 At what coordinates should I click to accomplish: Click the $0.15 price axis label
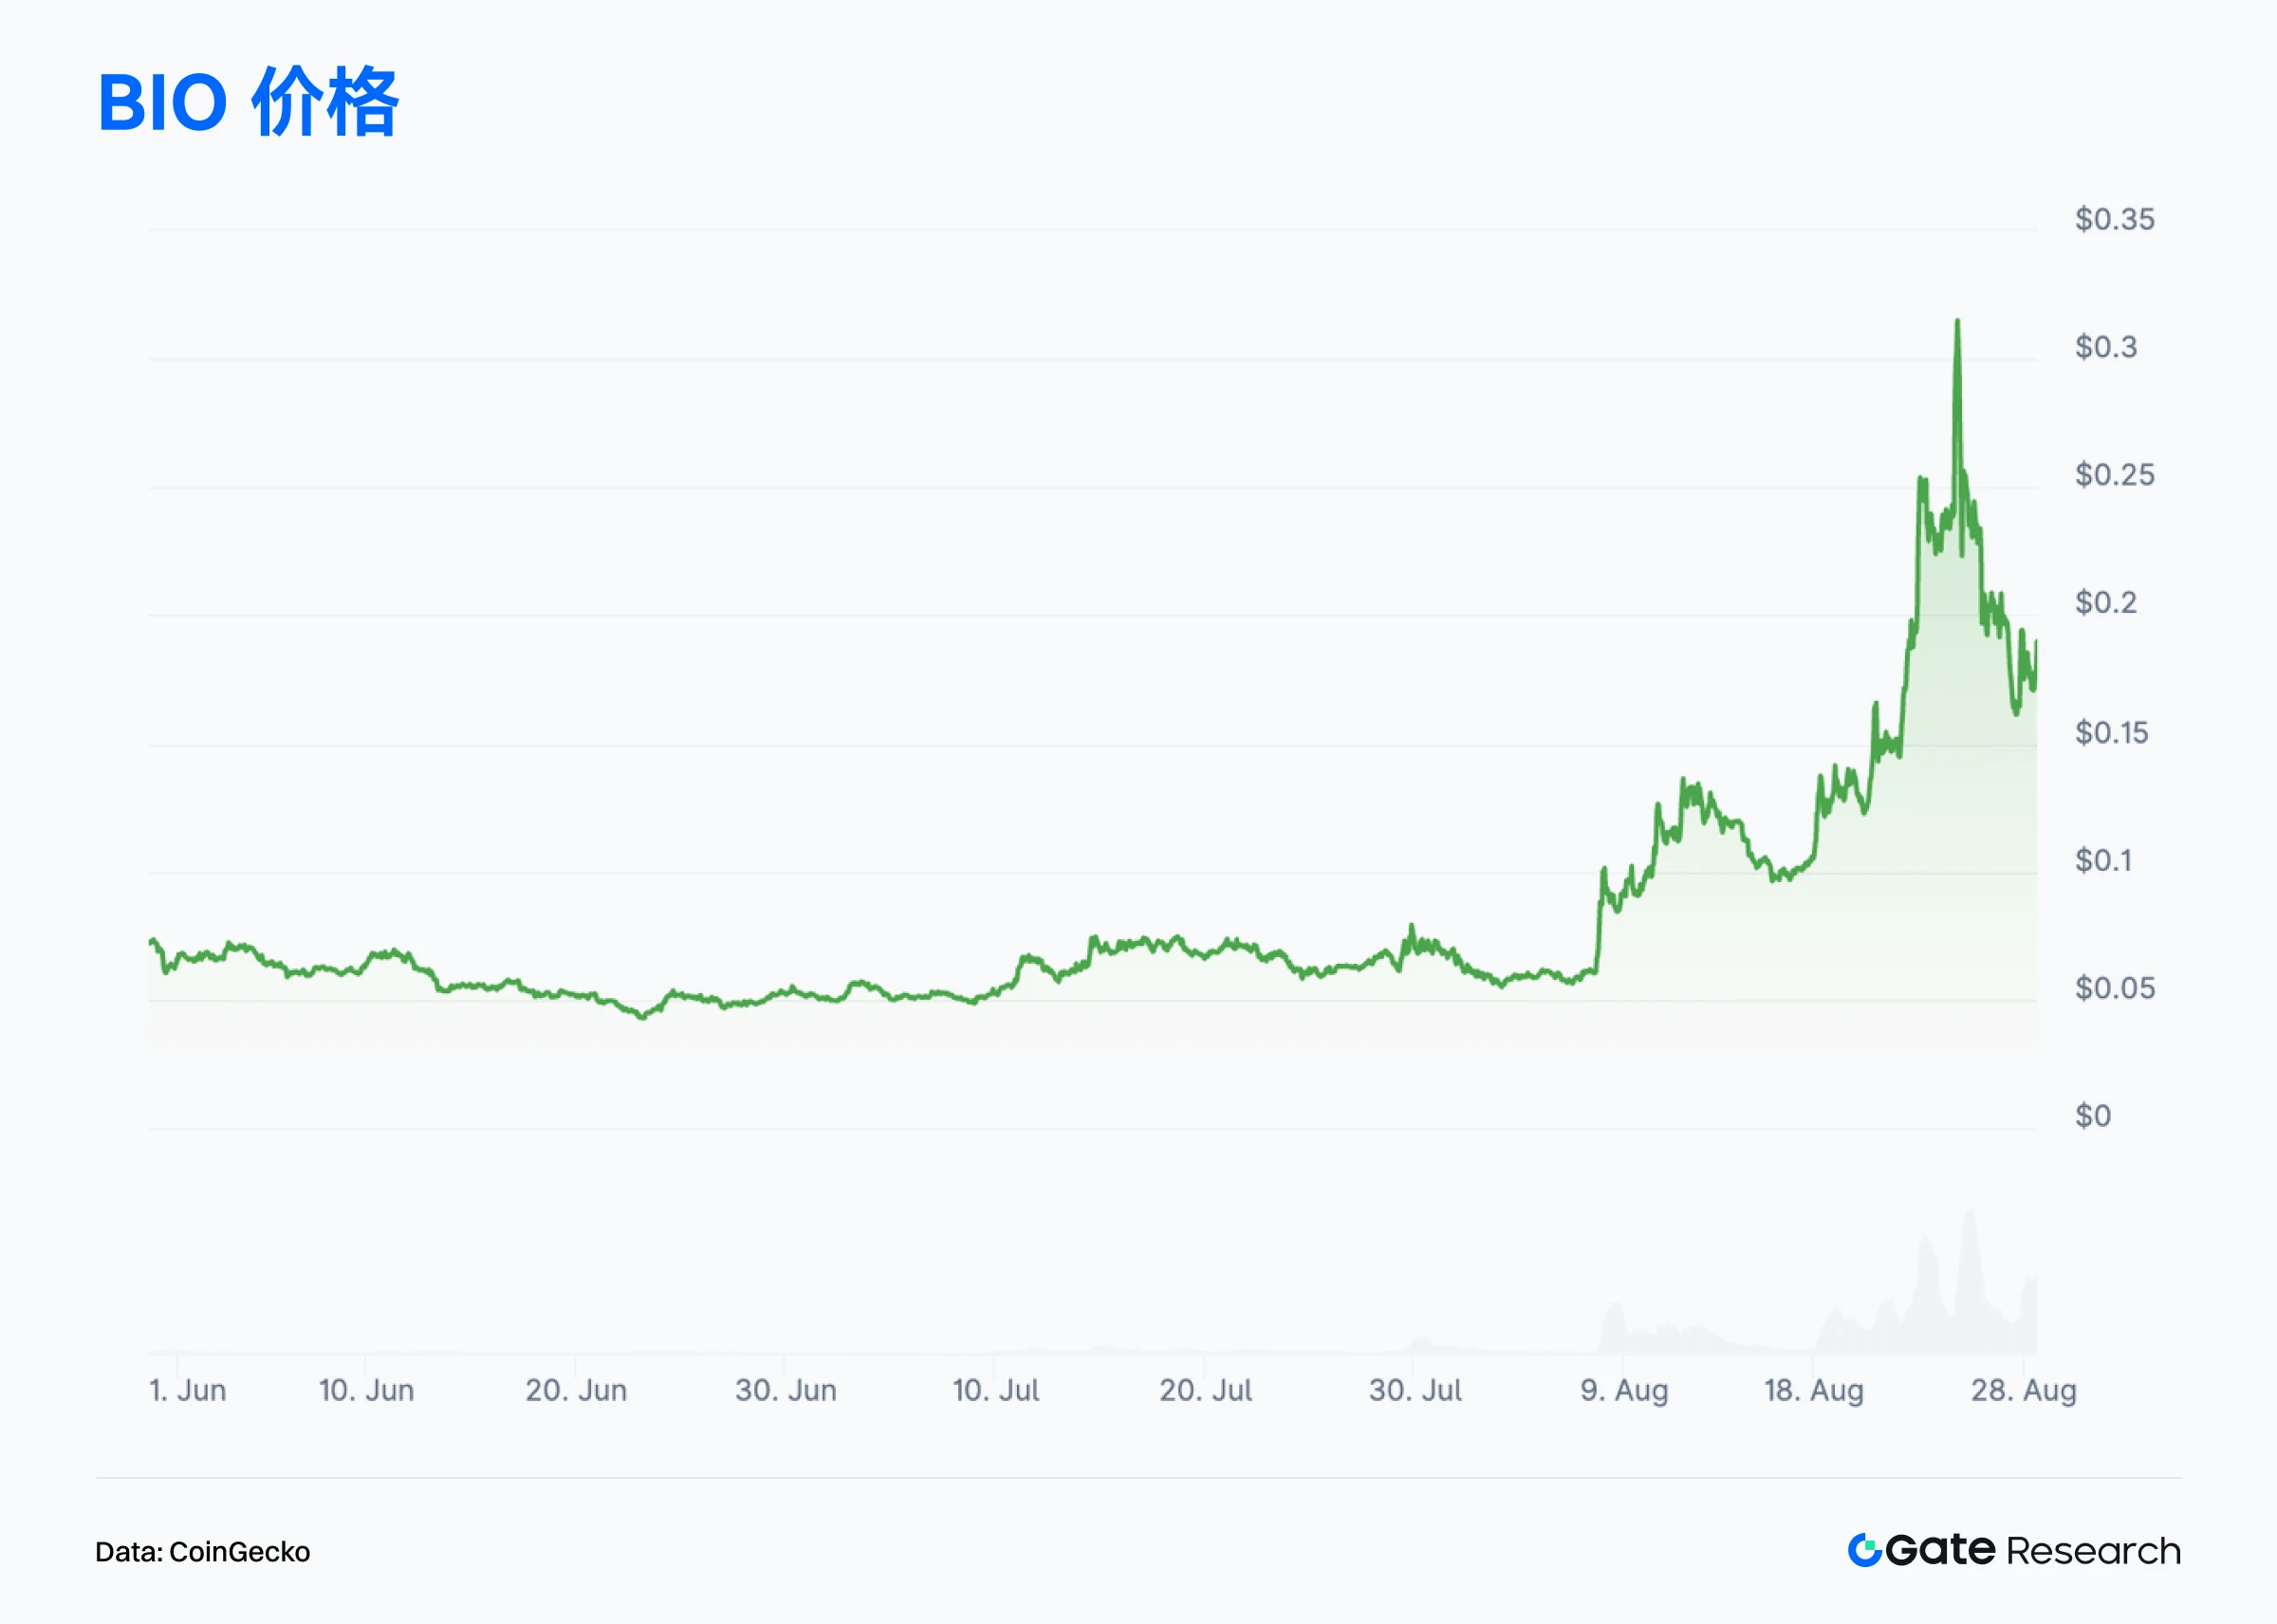2111,733
